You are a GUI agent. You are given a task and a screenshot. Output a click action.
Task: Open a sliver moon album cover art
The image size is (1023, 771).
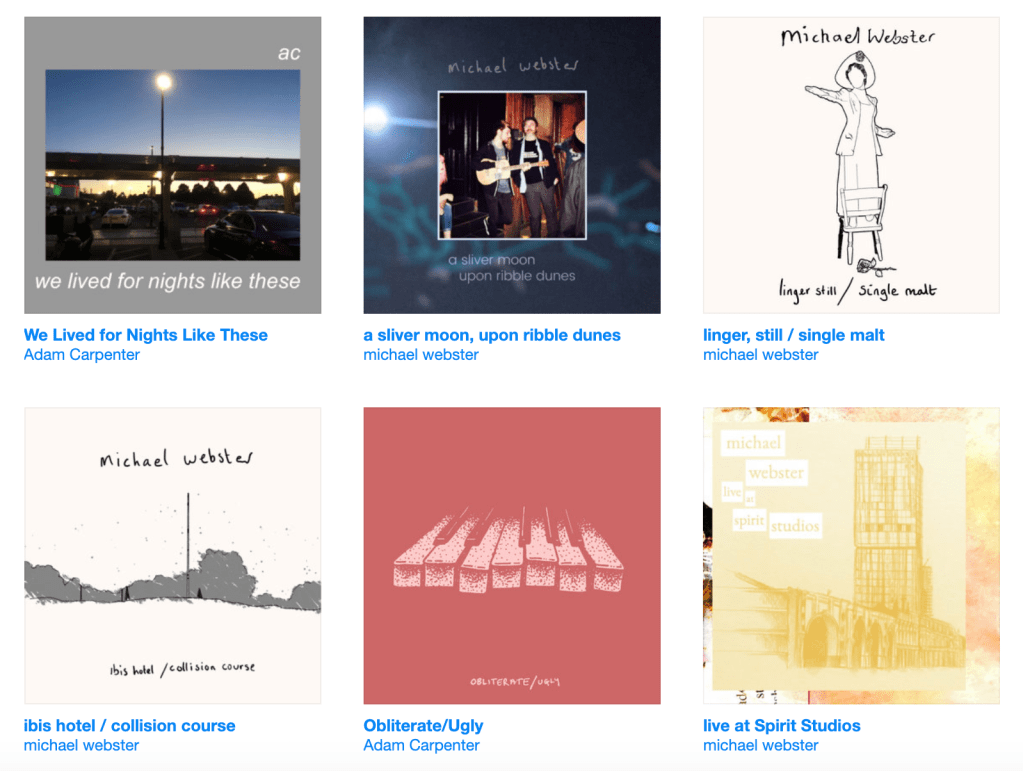[512, 165]
